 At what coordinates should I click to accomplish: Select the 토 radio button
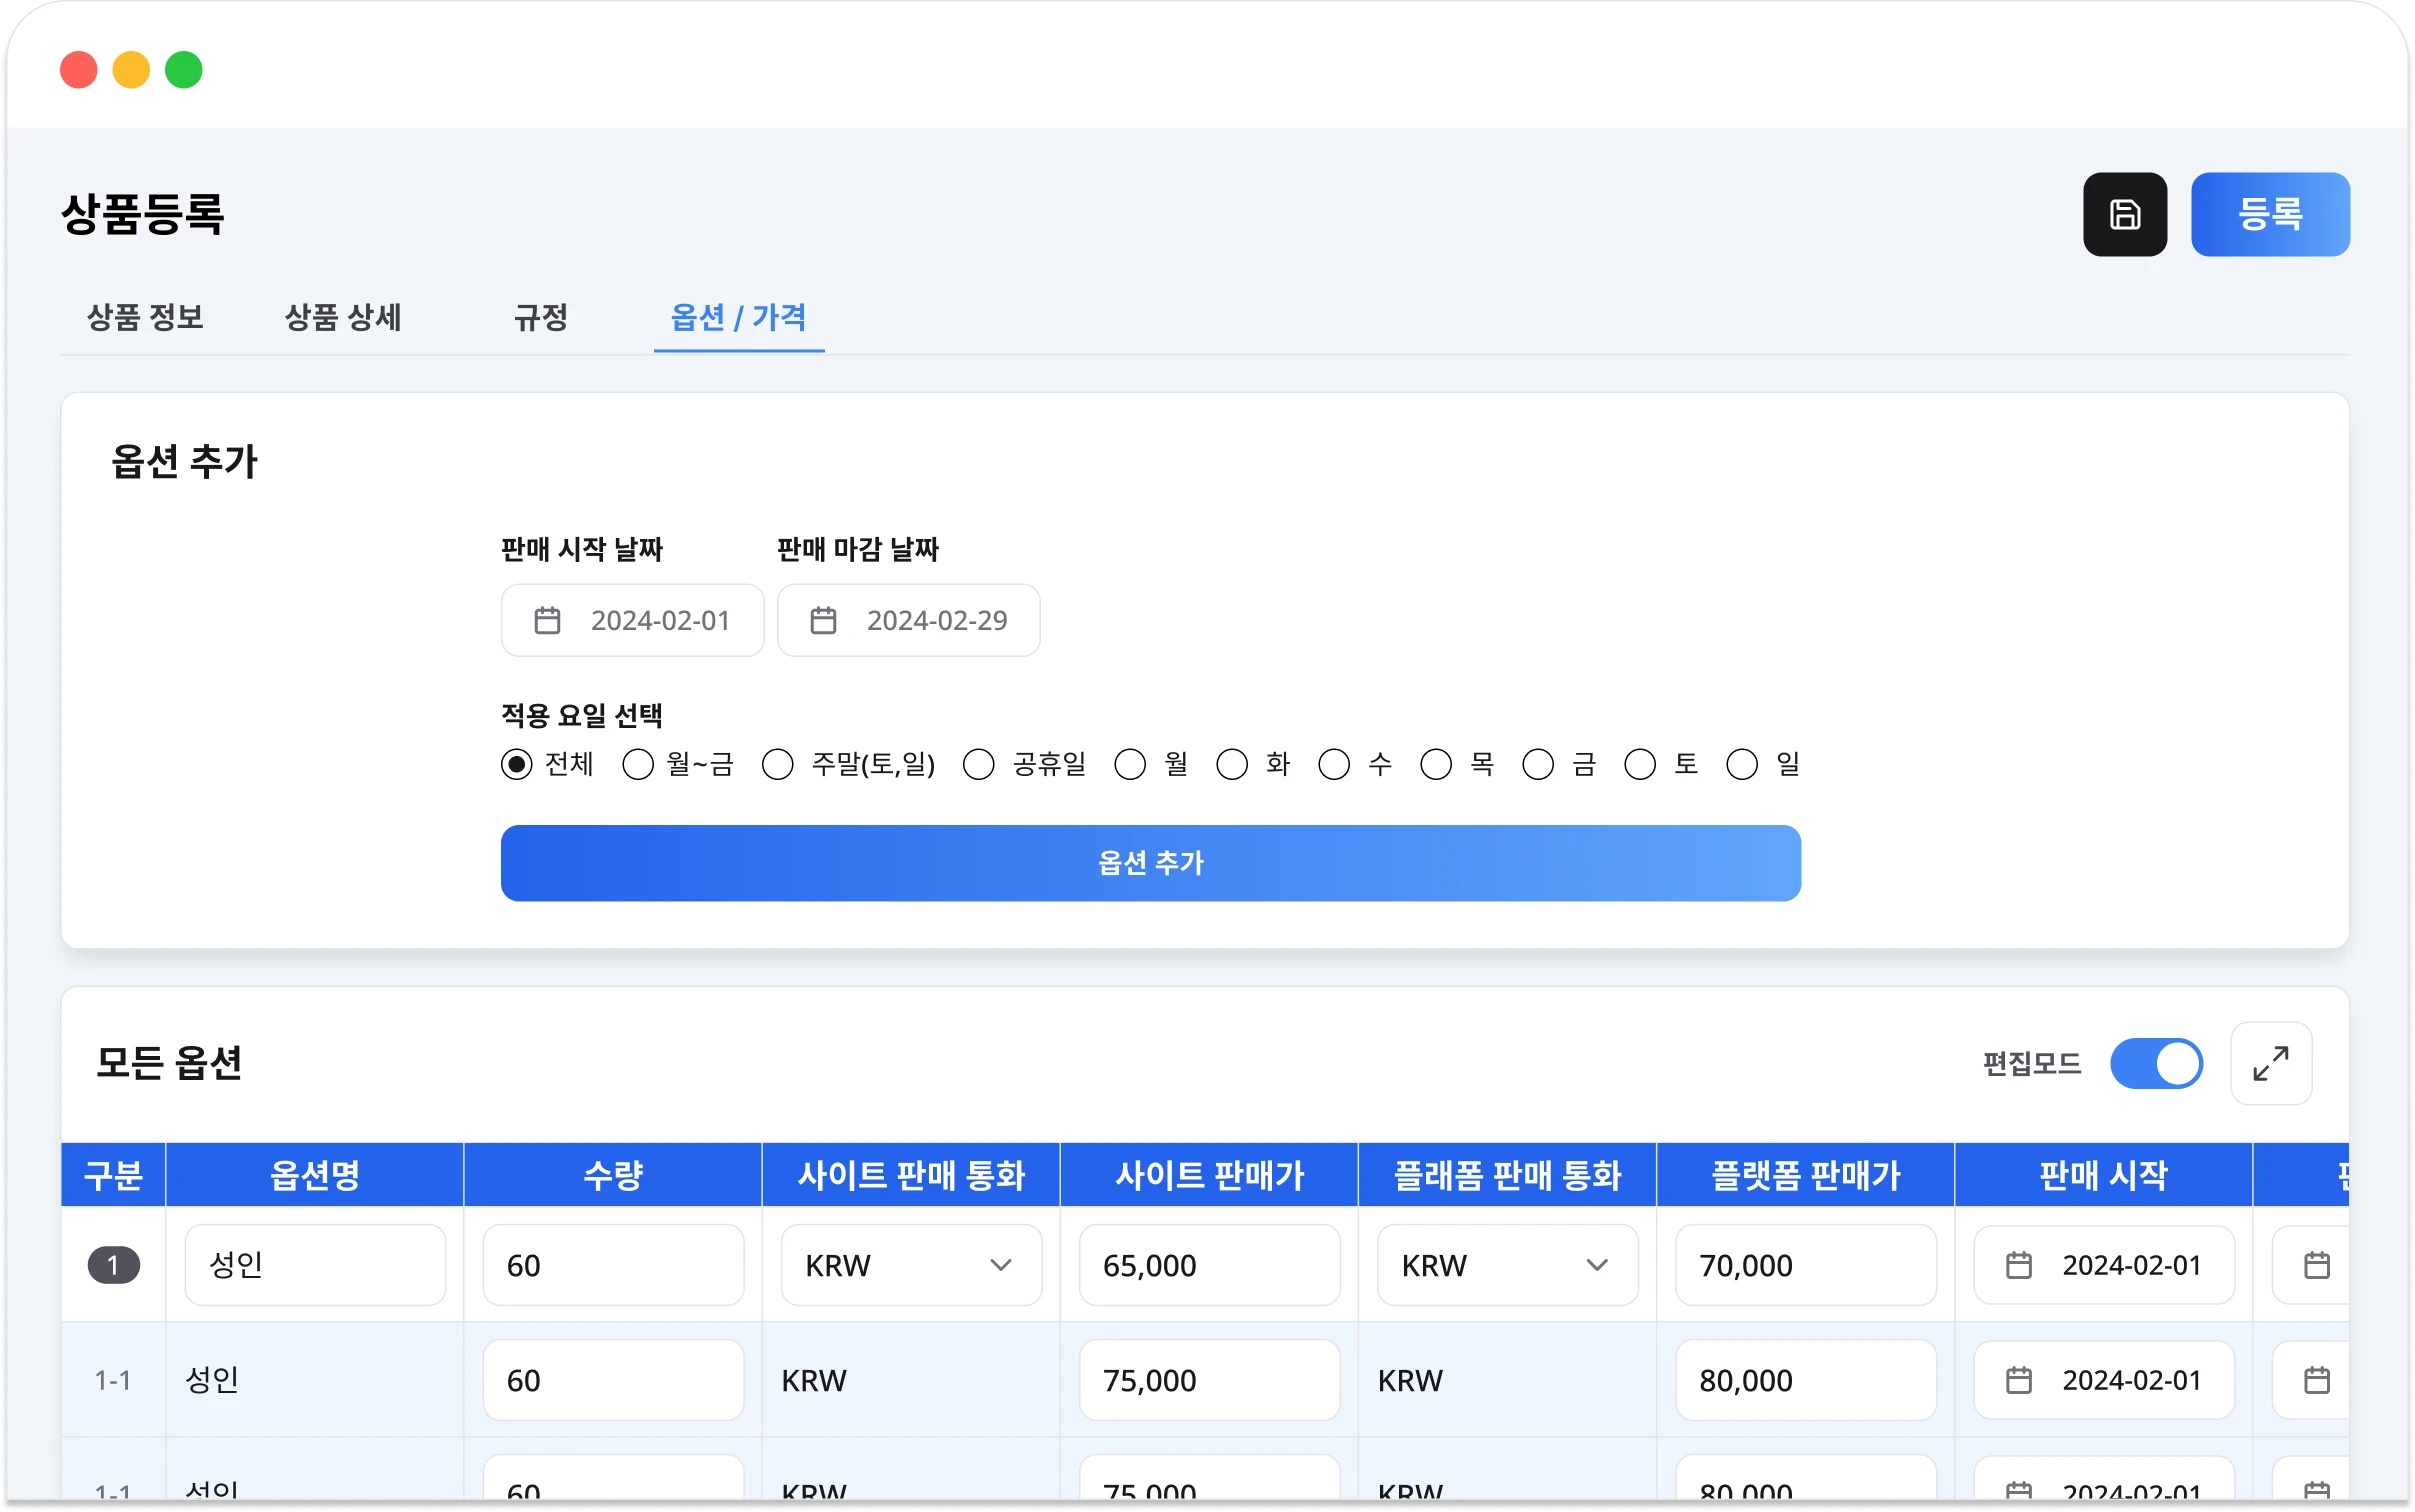tap(1640, 765)
